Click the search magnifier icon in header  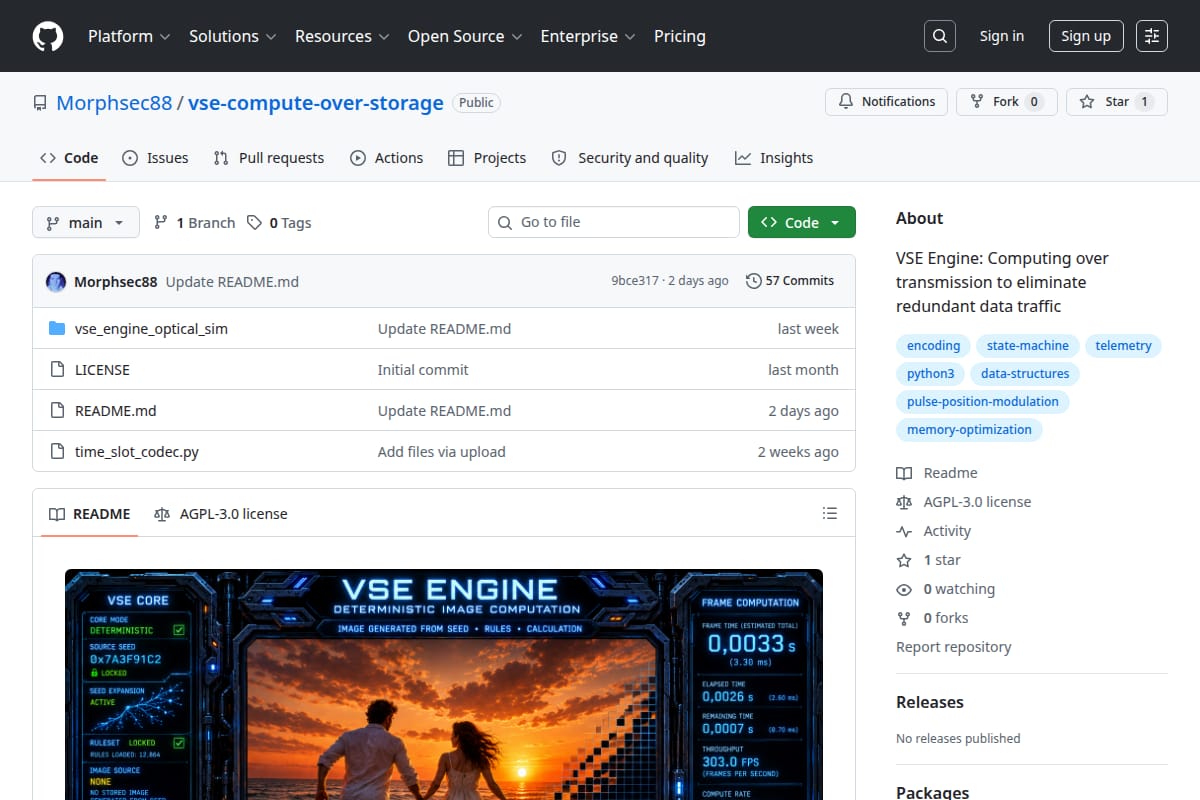coord(939,36)
